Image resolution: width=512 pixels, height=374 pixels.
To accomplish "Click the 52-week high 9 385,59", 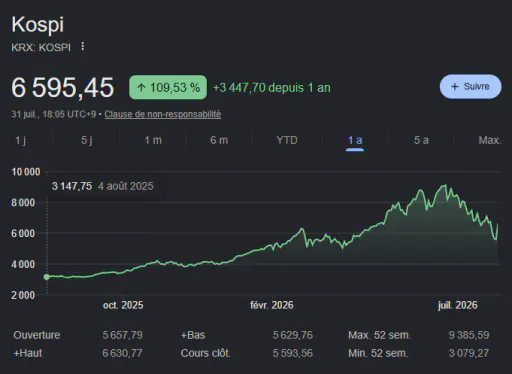I will tap(469, 335).
